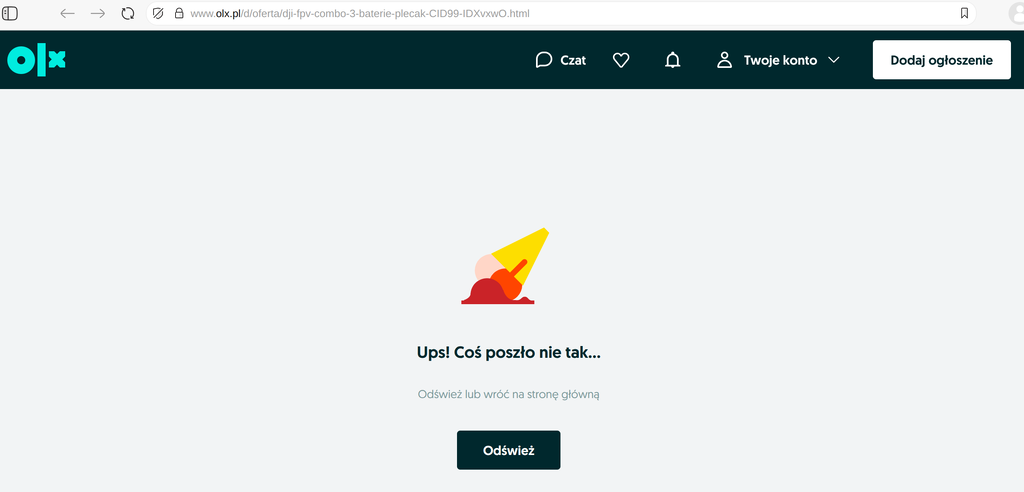The height and width of the screenshot is (492, 1024).
Task: Click the user silhouette account icon
Action: 725,60
